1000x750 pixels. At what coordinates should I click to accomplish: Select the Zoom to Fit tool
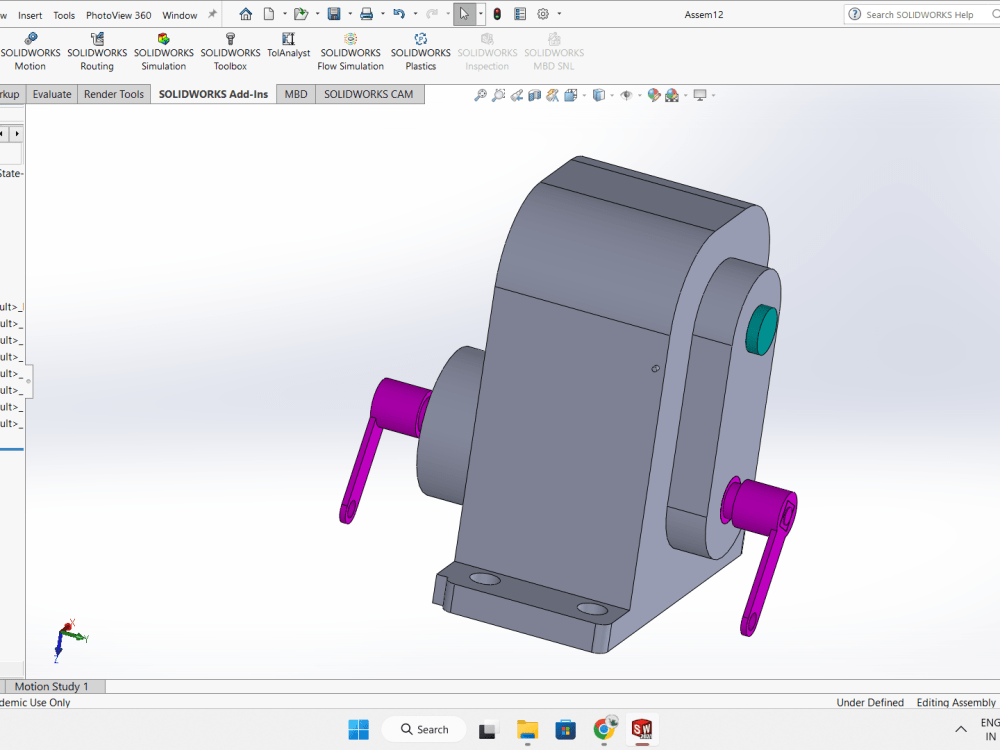tap(480, 94)
